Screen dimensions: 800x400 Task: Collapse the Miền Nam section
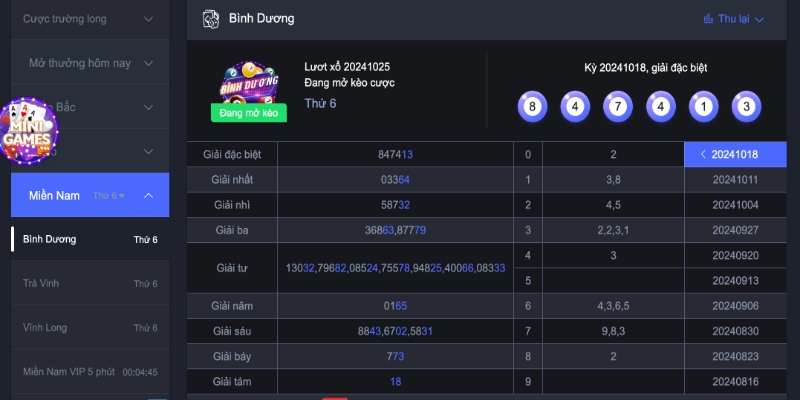pos(149,195)
